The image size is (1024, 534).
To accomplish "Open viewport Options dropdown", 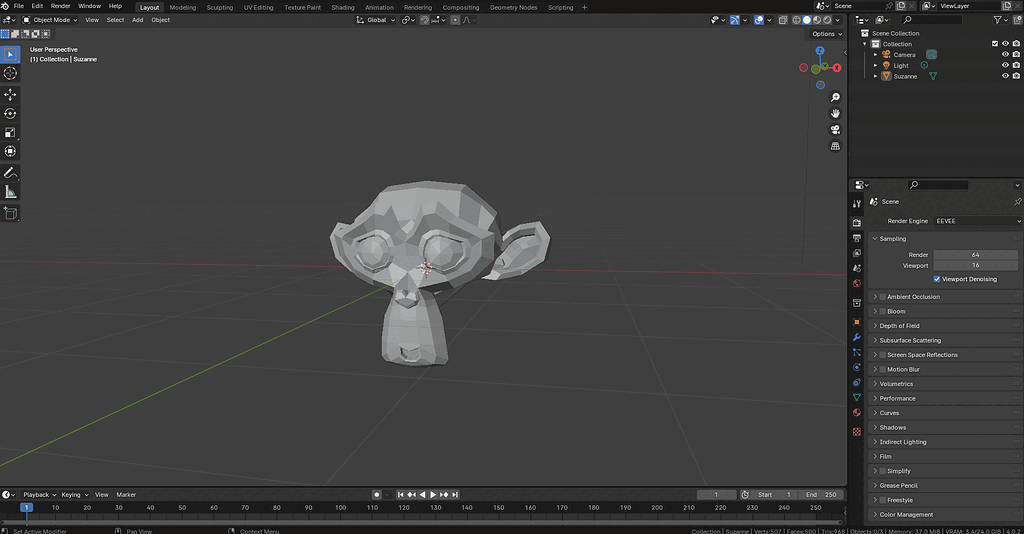I will coord(826,34).
